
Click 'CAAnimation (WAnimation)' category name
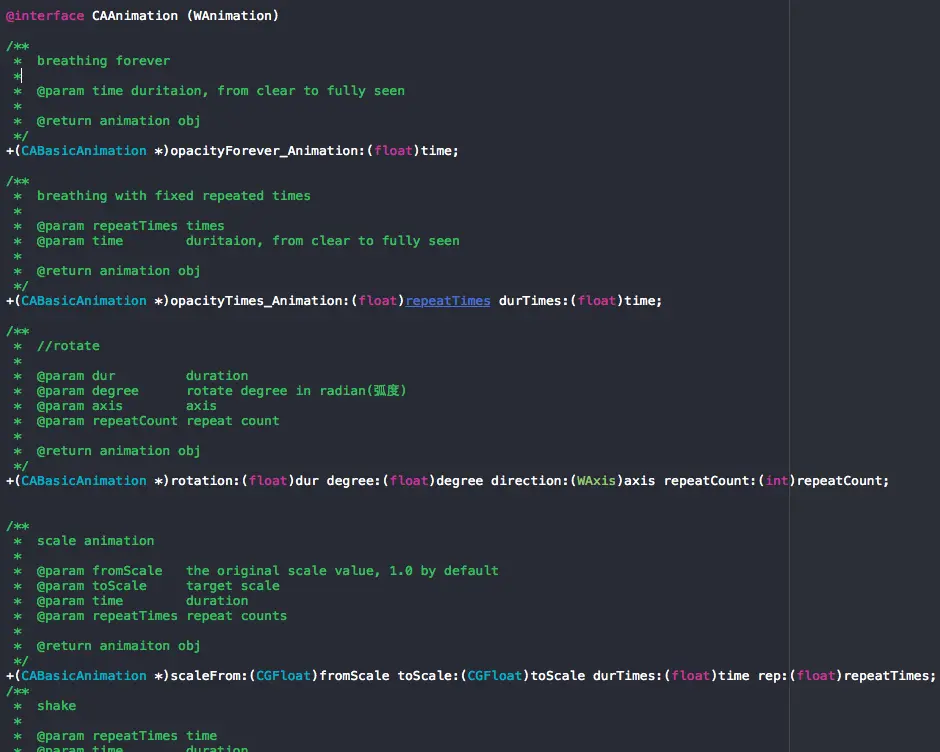coord(185,16)
